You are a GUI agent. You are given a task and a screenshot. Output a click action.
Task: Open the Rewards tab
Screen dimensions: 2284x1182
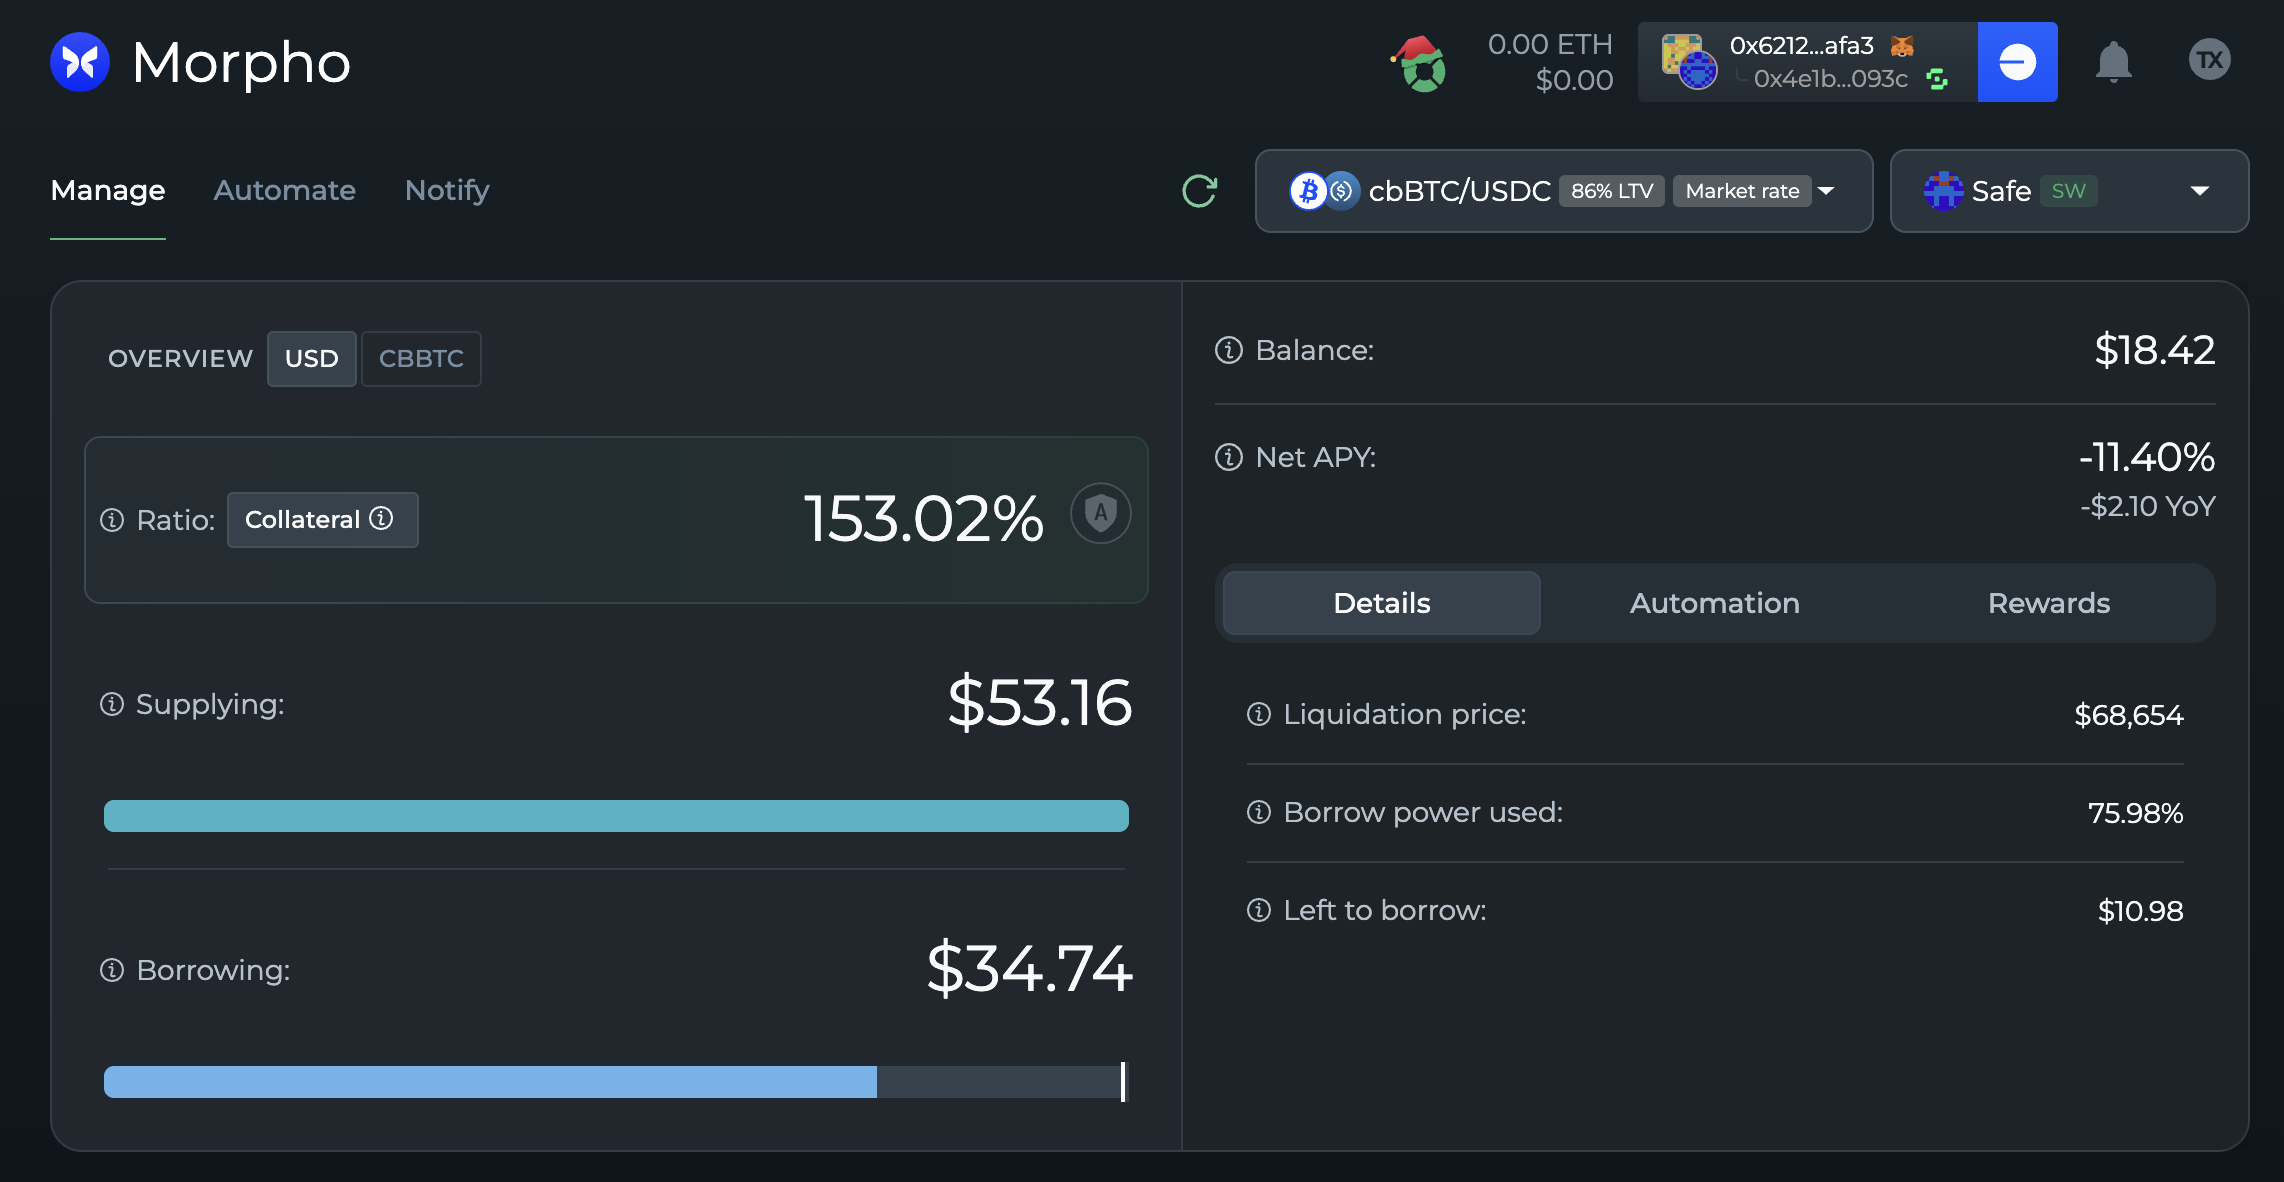pos(2049,603)
